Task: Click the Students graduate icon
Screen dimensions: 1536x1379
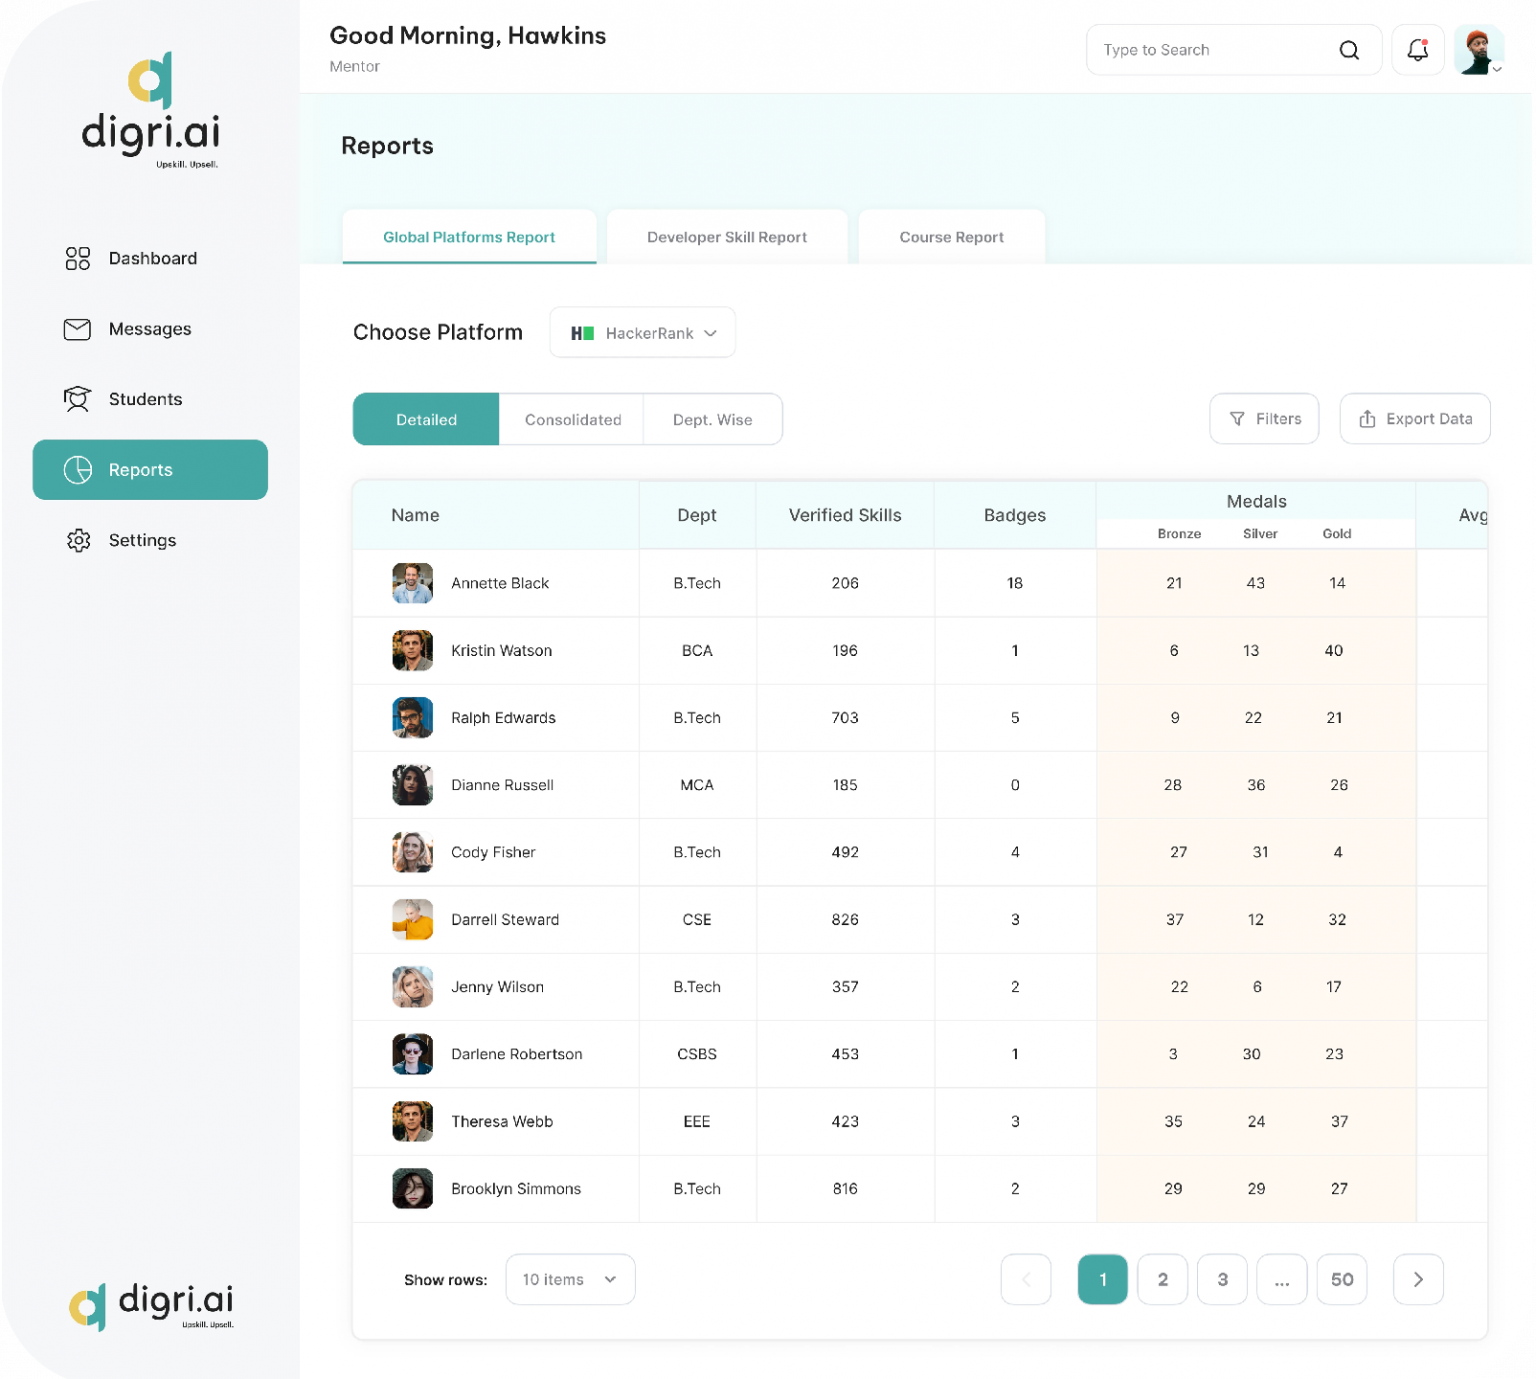Action: tap(77, 399)
